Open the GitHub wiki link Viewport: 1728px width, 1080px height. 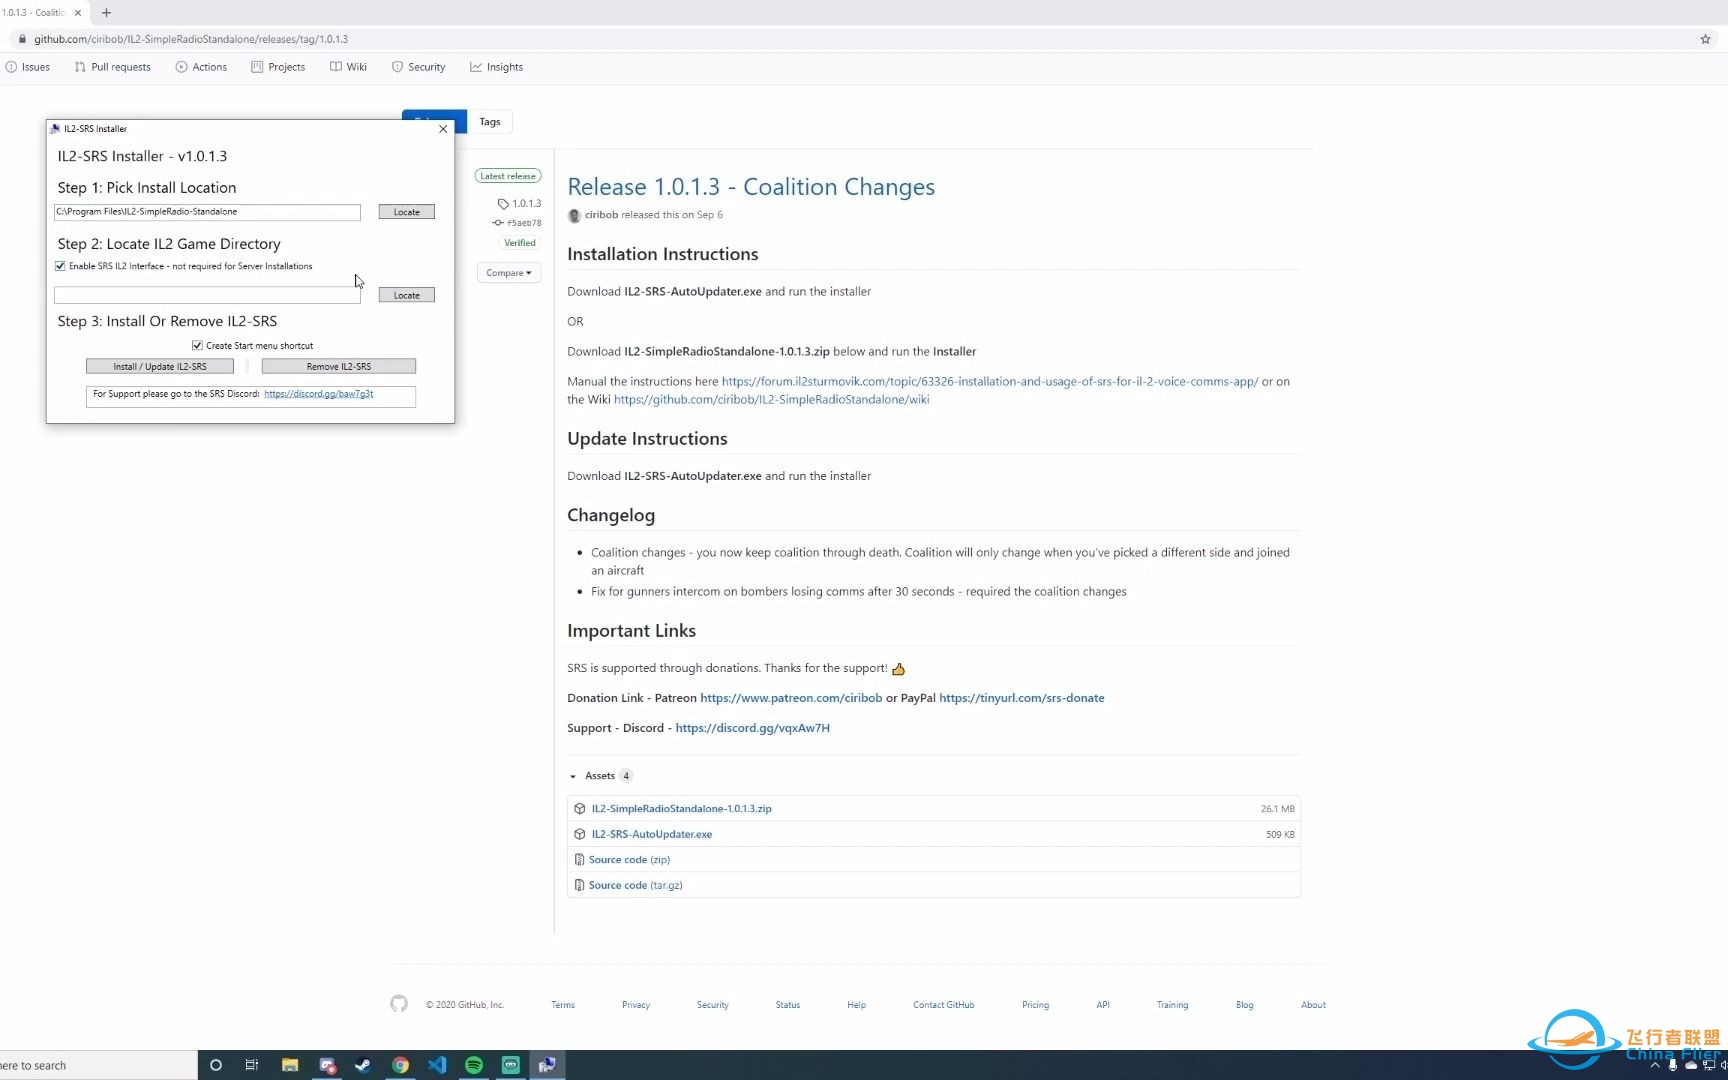point(771,399)
